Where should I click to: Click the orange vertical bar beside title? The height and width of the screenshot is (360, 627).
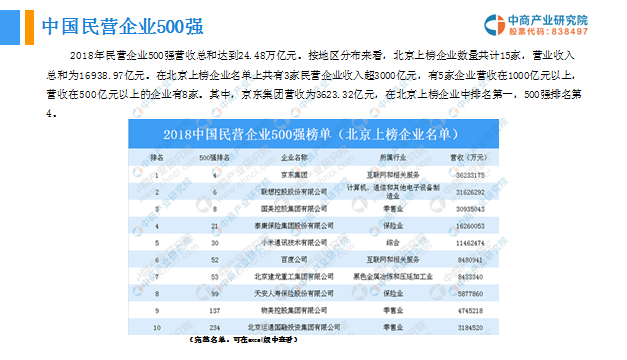click(30, 27)
